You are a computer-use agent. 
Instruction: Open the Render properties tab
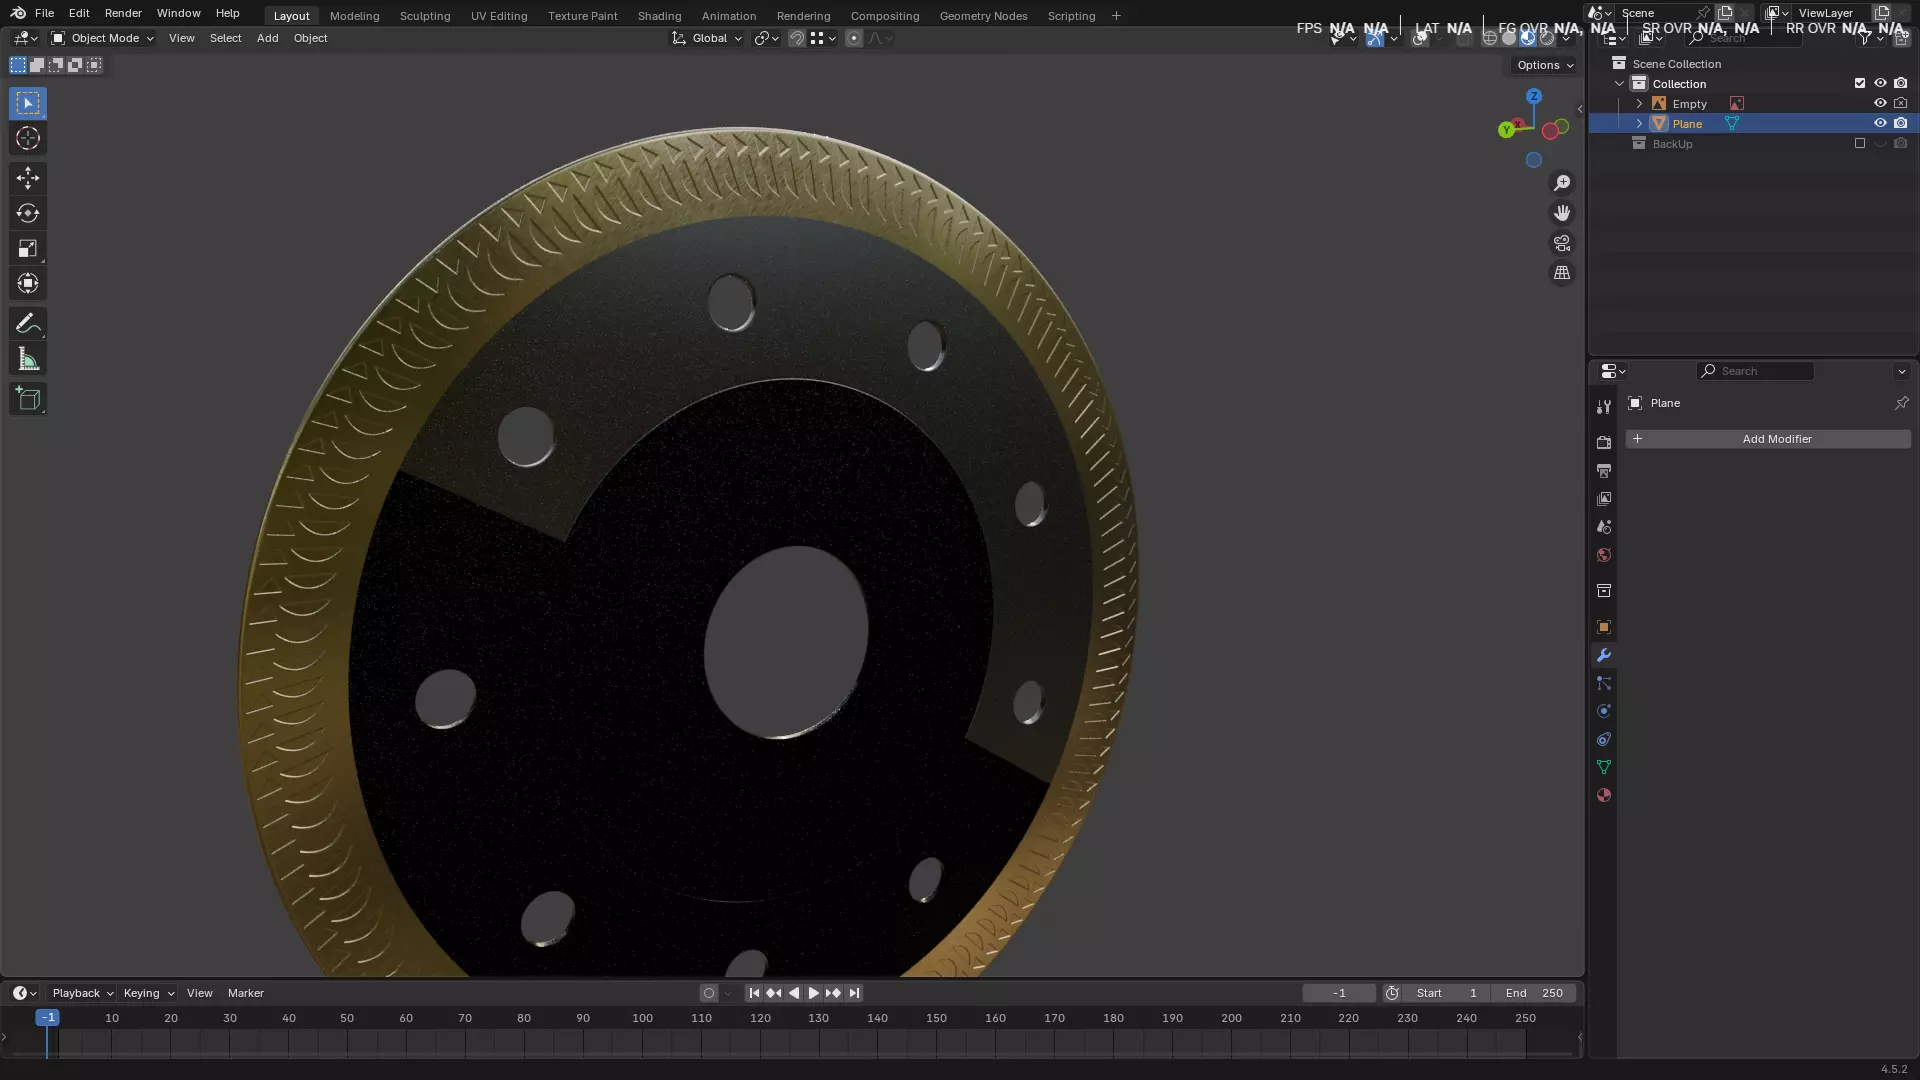(x=1604, y=442)
